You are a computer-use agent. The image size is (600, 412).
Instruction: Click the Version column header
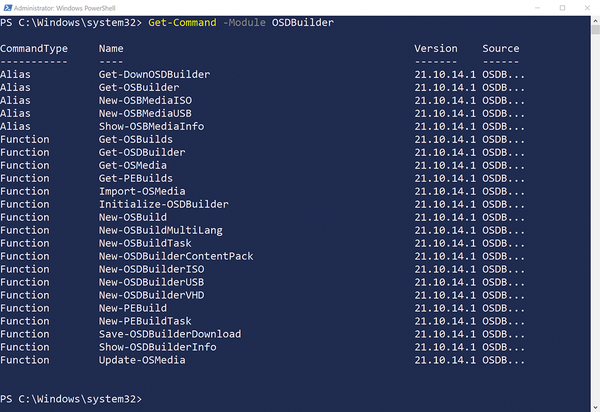[x=435, y=49]
